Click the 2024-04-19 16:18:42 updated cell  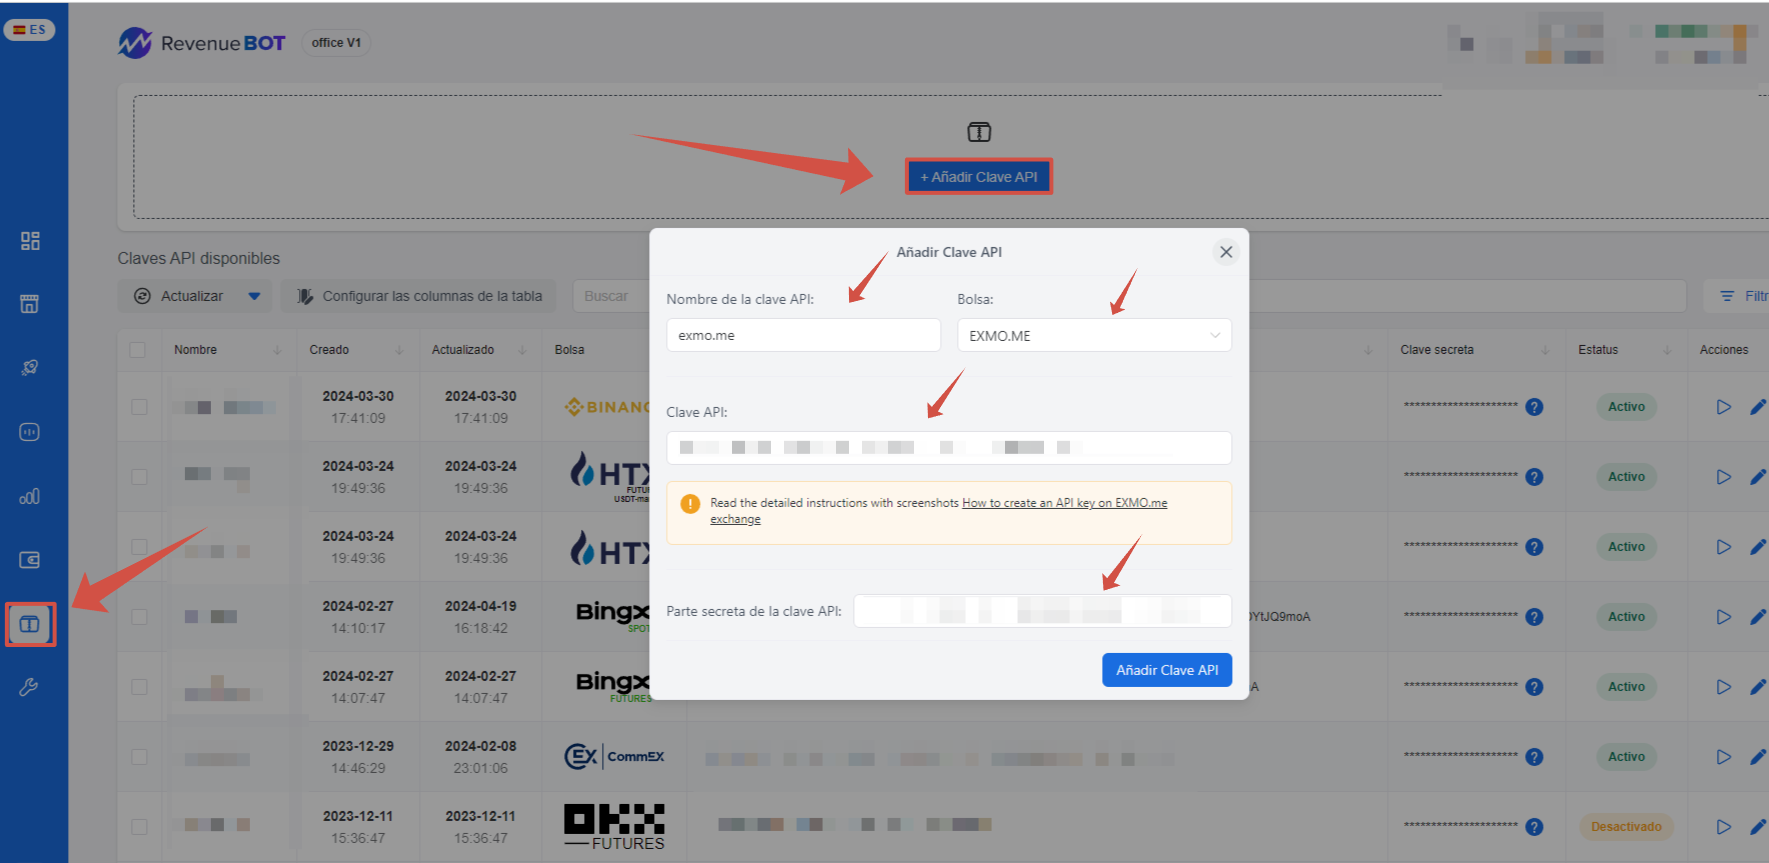coord(481,617)
